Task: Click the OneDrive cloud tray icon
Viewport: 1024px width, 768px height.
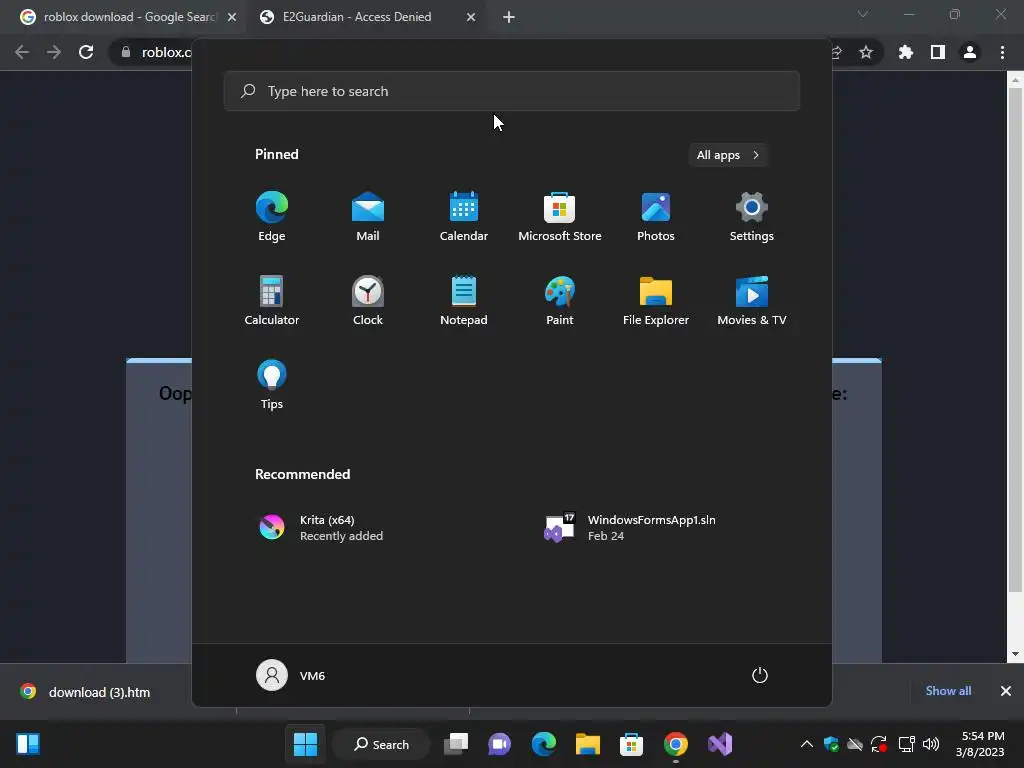Action: (855, 744)
